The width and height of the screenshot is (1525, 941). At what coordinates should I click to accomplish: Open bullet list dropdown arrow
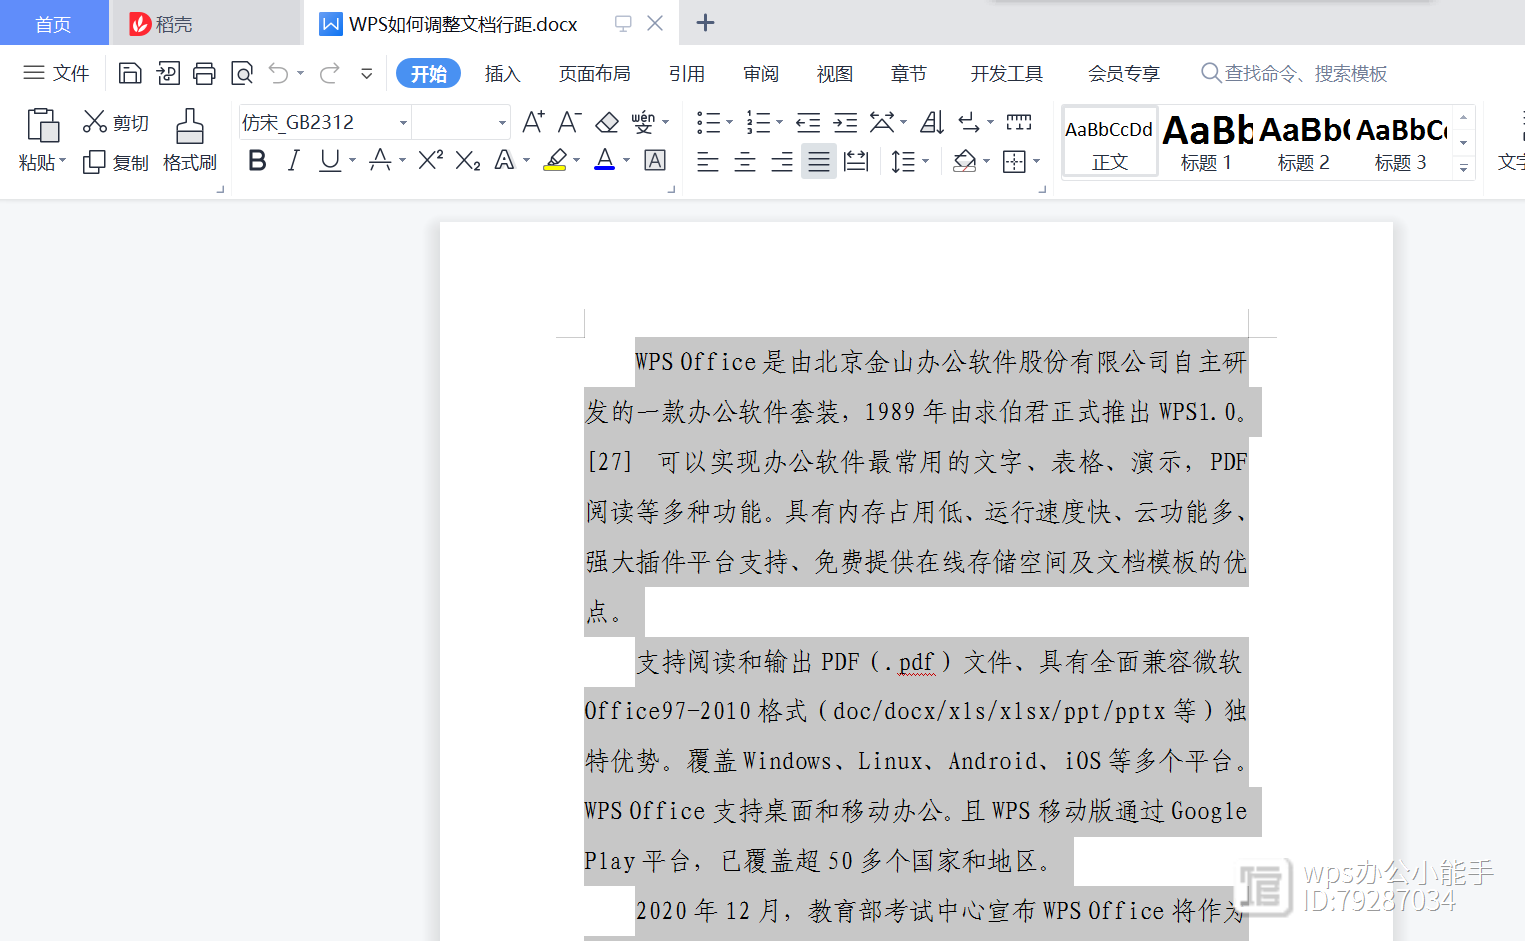point(729,122)
